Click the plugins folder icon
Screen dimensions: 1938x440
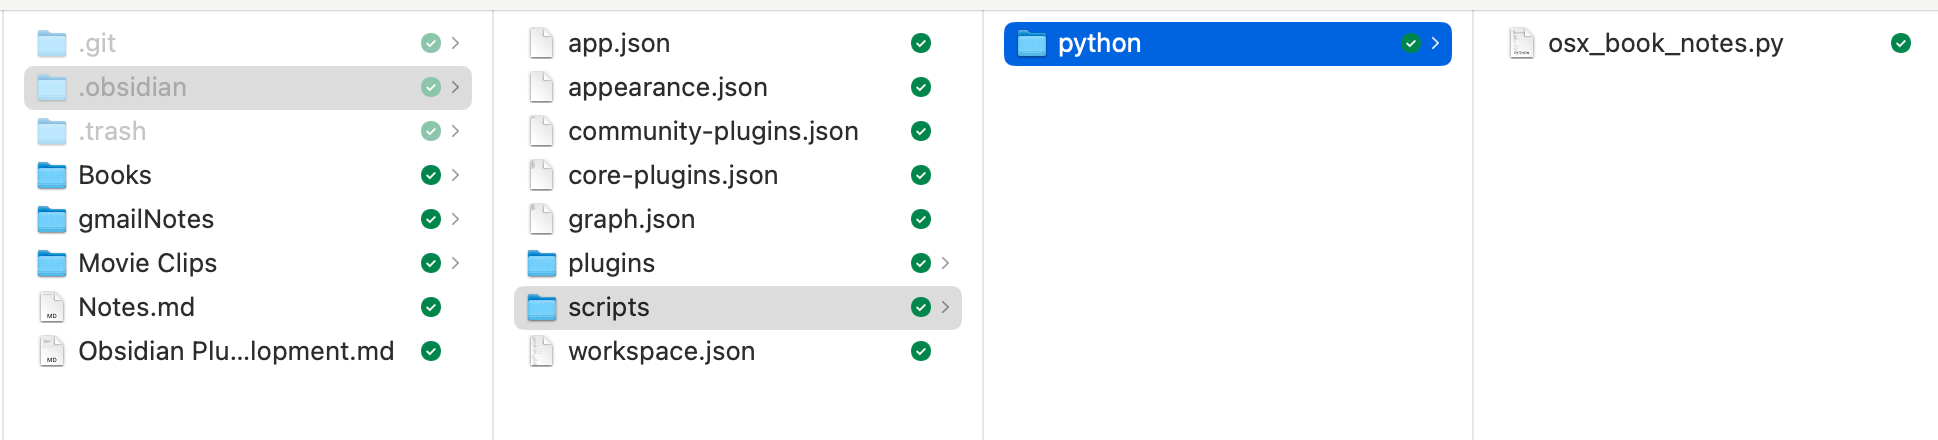(x=542, y=264)
